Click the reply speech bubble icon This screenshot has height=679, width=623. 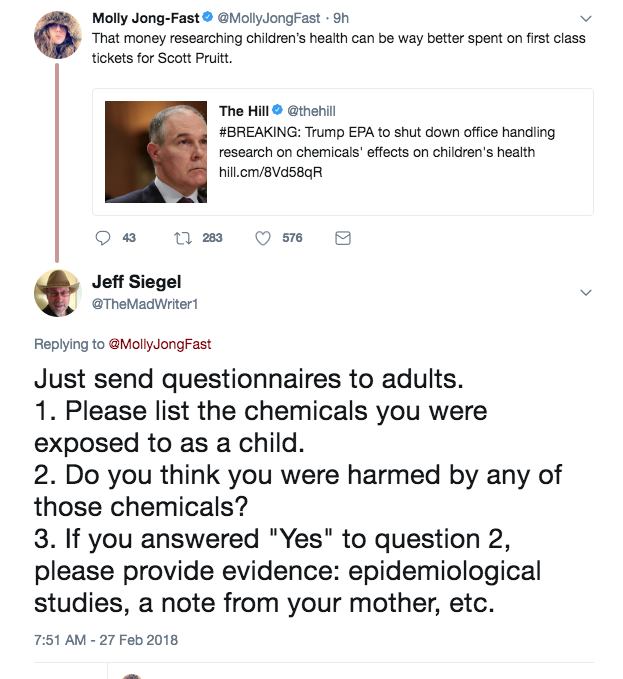[102, 238]
